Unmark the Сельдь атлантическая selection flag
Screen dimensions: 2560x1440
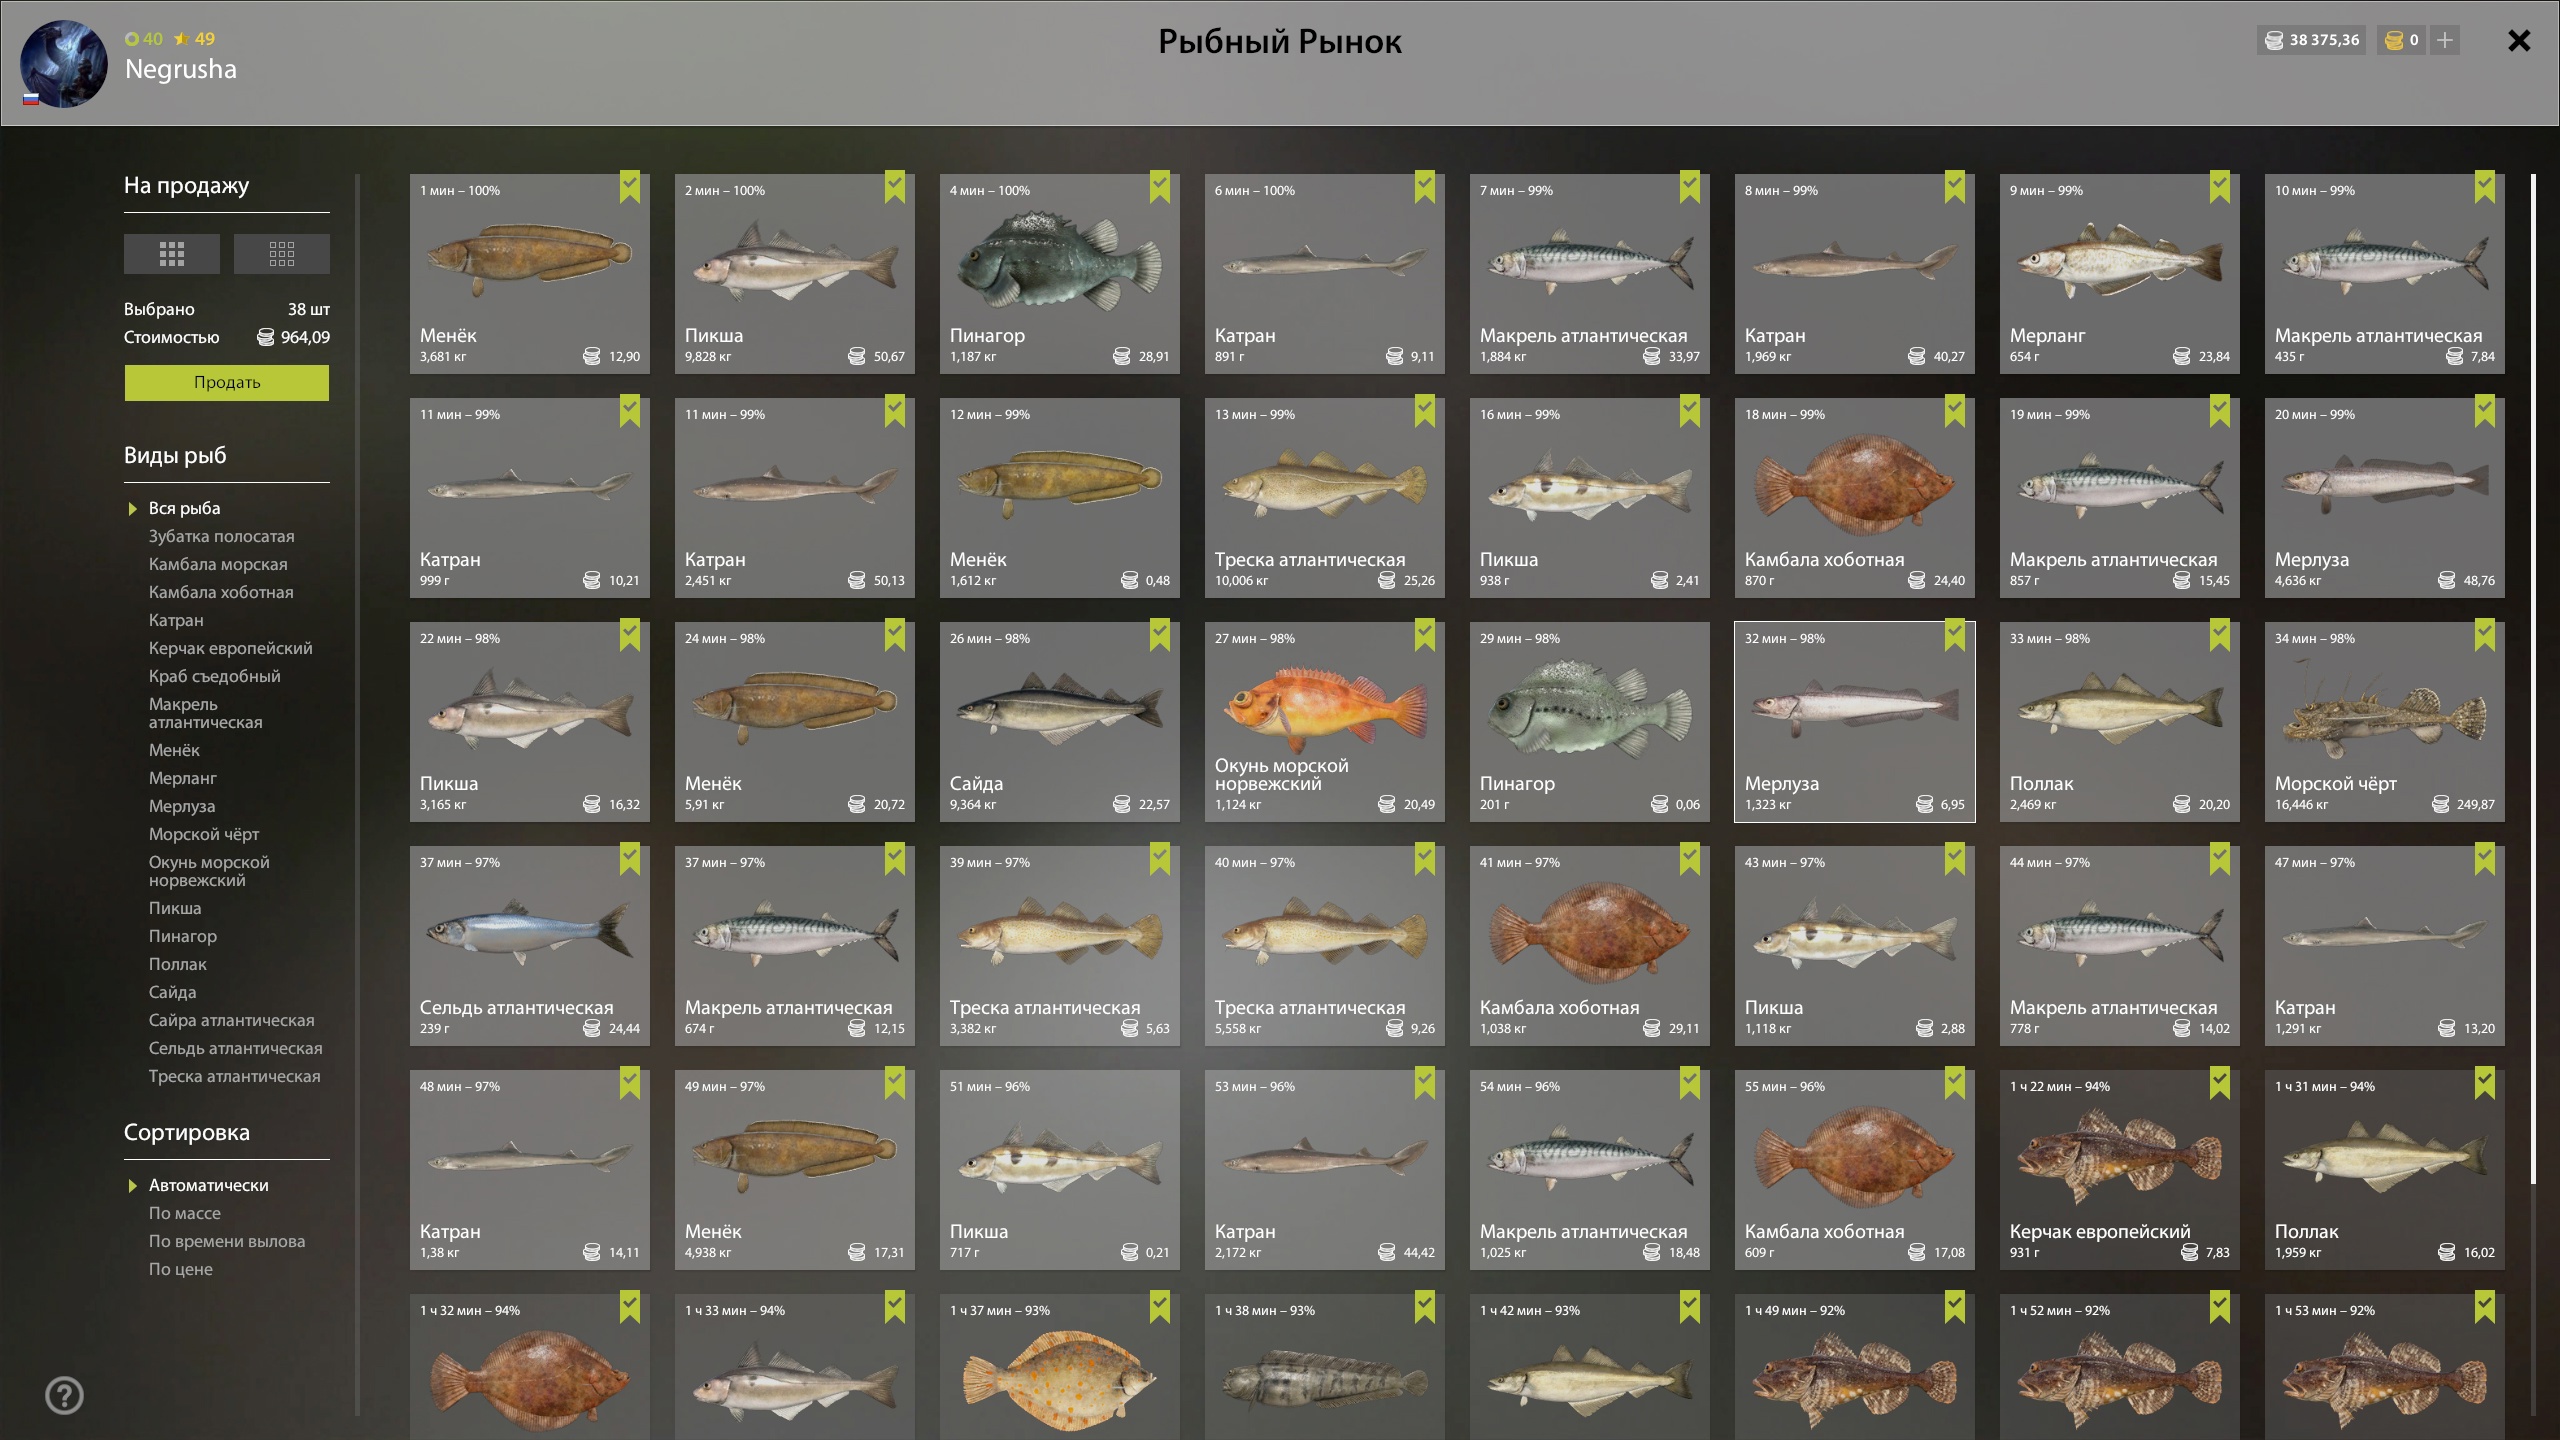630,860
